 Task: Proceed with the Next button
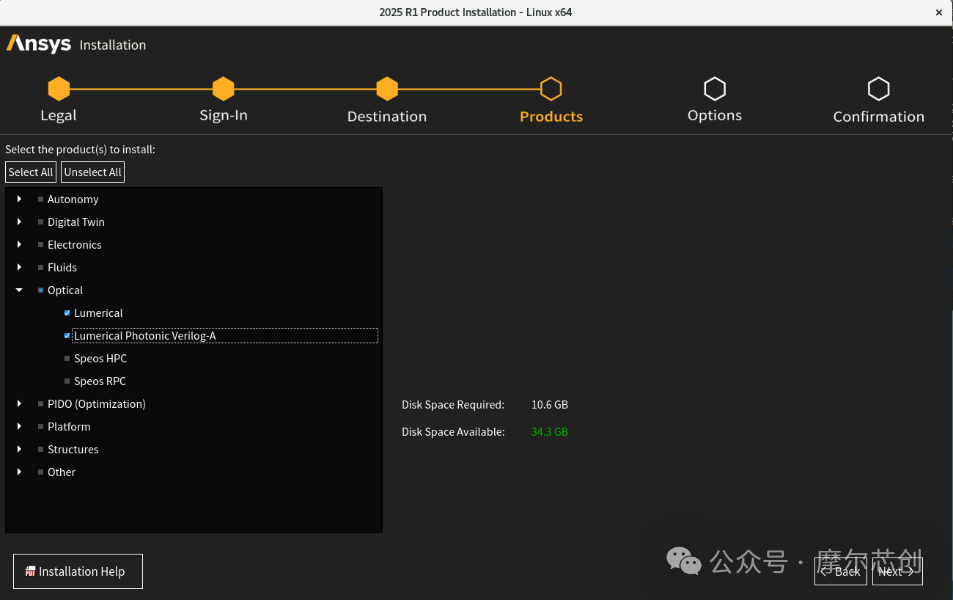click(x=897, y=571)
